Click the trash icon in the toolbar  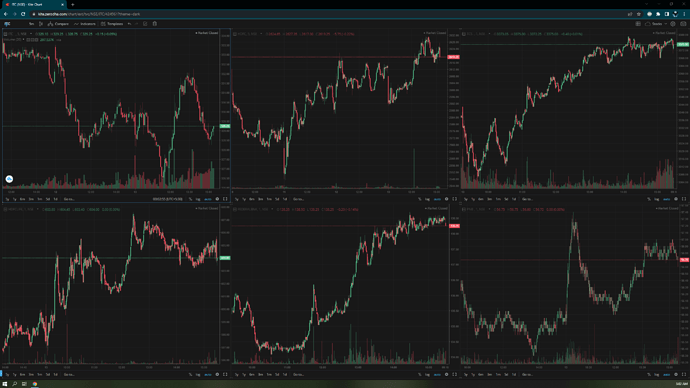(155, 24)
